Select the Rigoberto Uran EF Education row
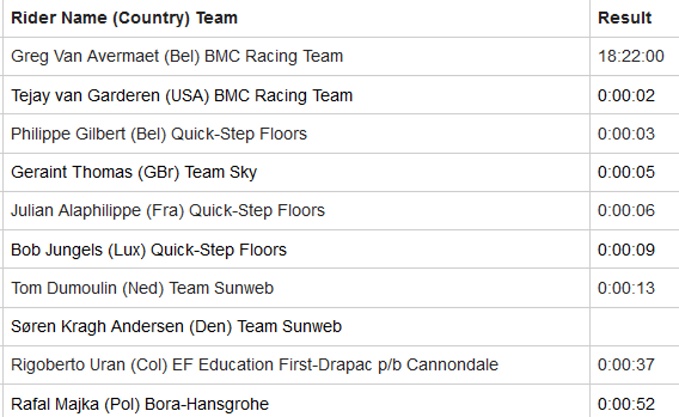 (x=255, y=365)
